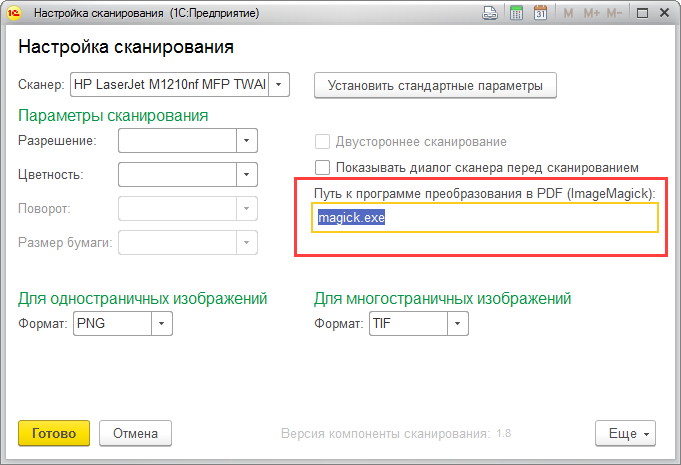The image size is (681, 465).
Task: Enable Показывать диалог сканера перед сканированием
Action: pos(322,167)
